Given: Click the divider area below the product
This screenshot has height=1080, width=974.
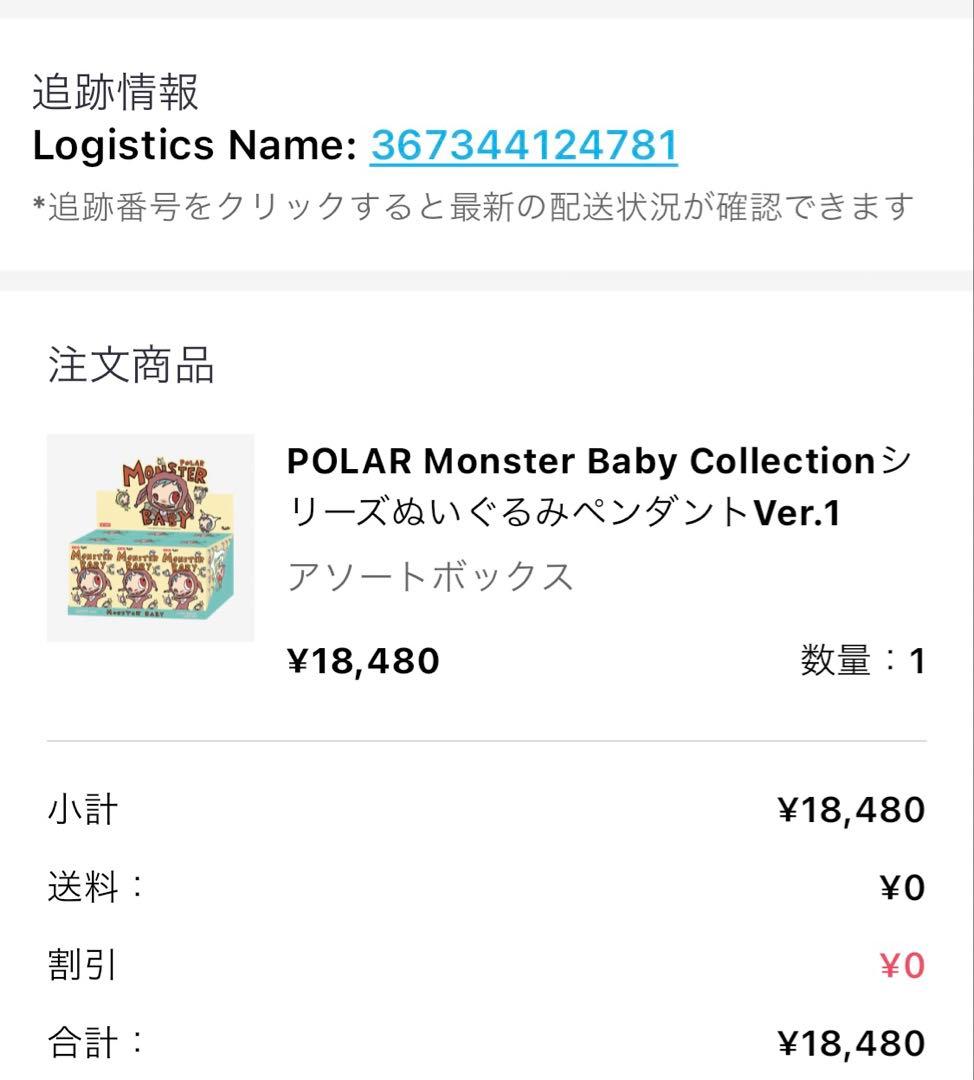Looking at the screenshot, I should pos(487,740).
